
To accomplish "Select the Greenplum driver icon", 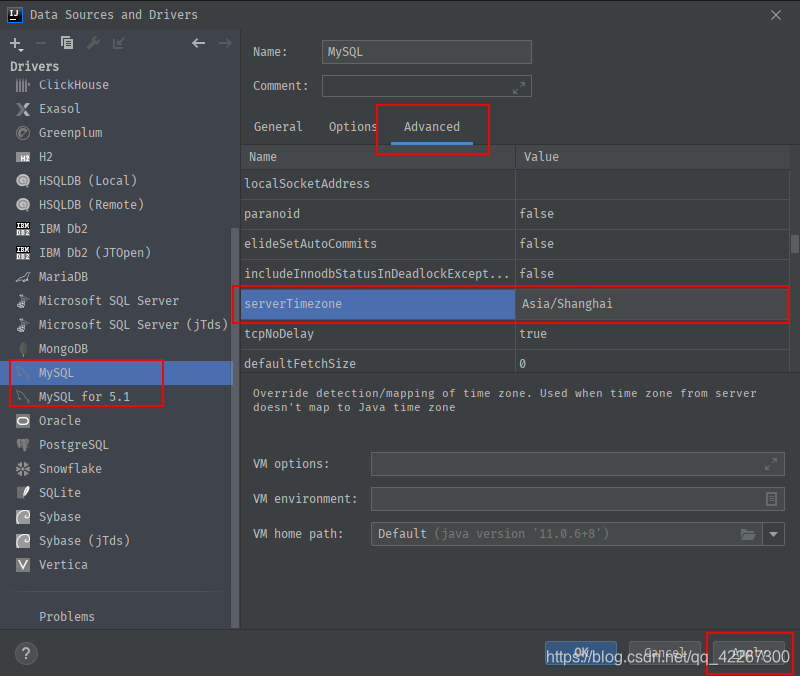I will click(x=22, y=133).
